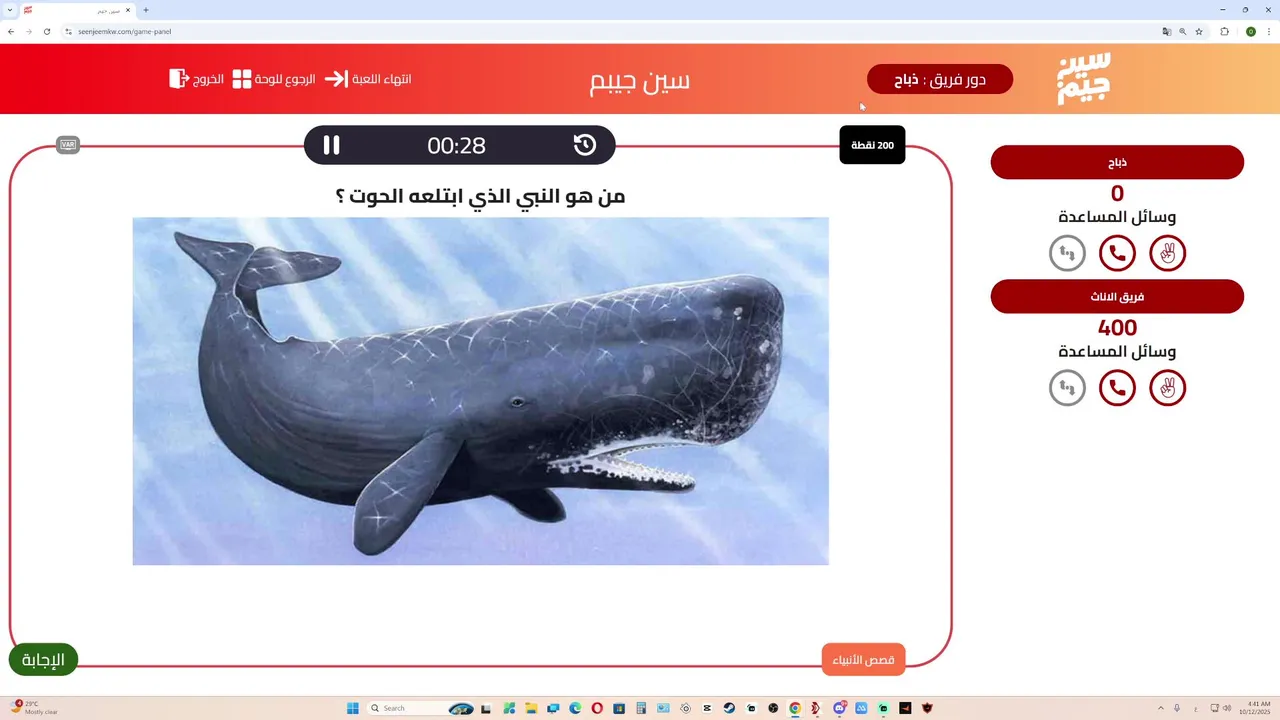Open the volume control in system tray

[1227, 708]
